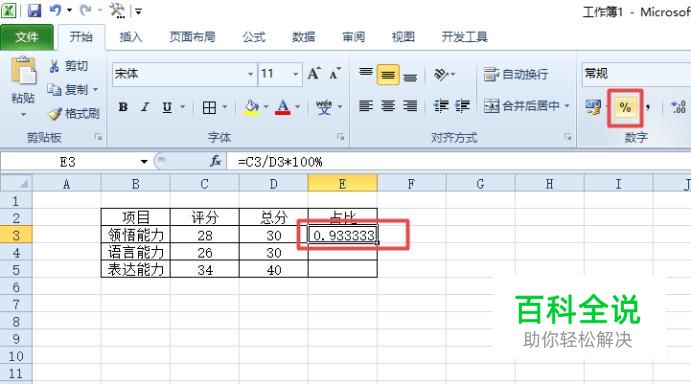This screenshot has width=691, height=384.
Task: Open the Undo history dropdown arrow
Action: [x=69, y=10]
